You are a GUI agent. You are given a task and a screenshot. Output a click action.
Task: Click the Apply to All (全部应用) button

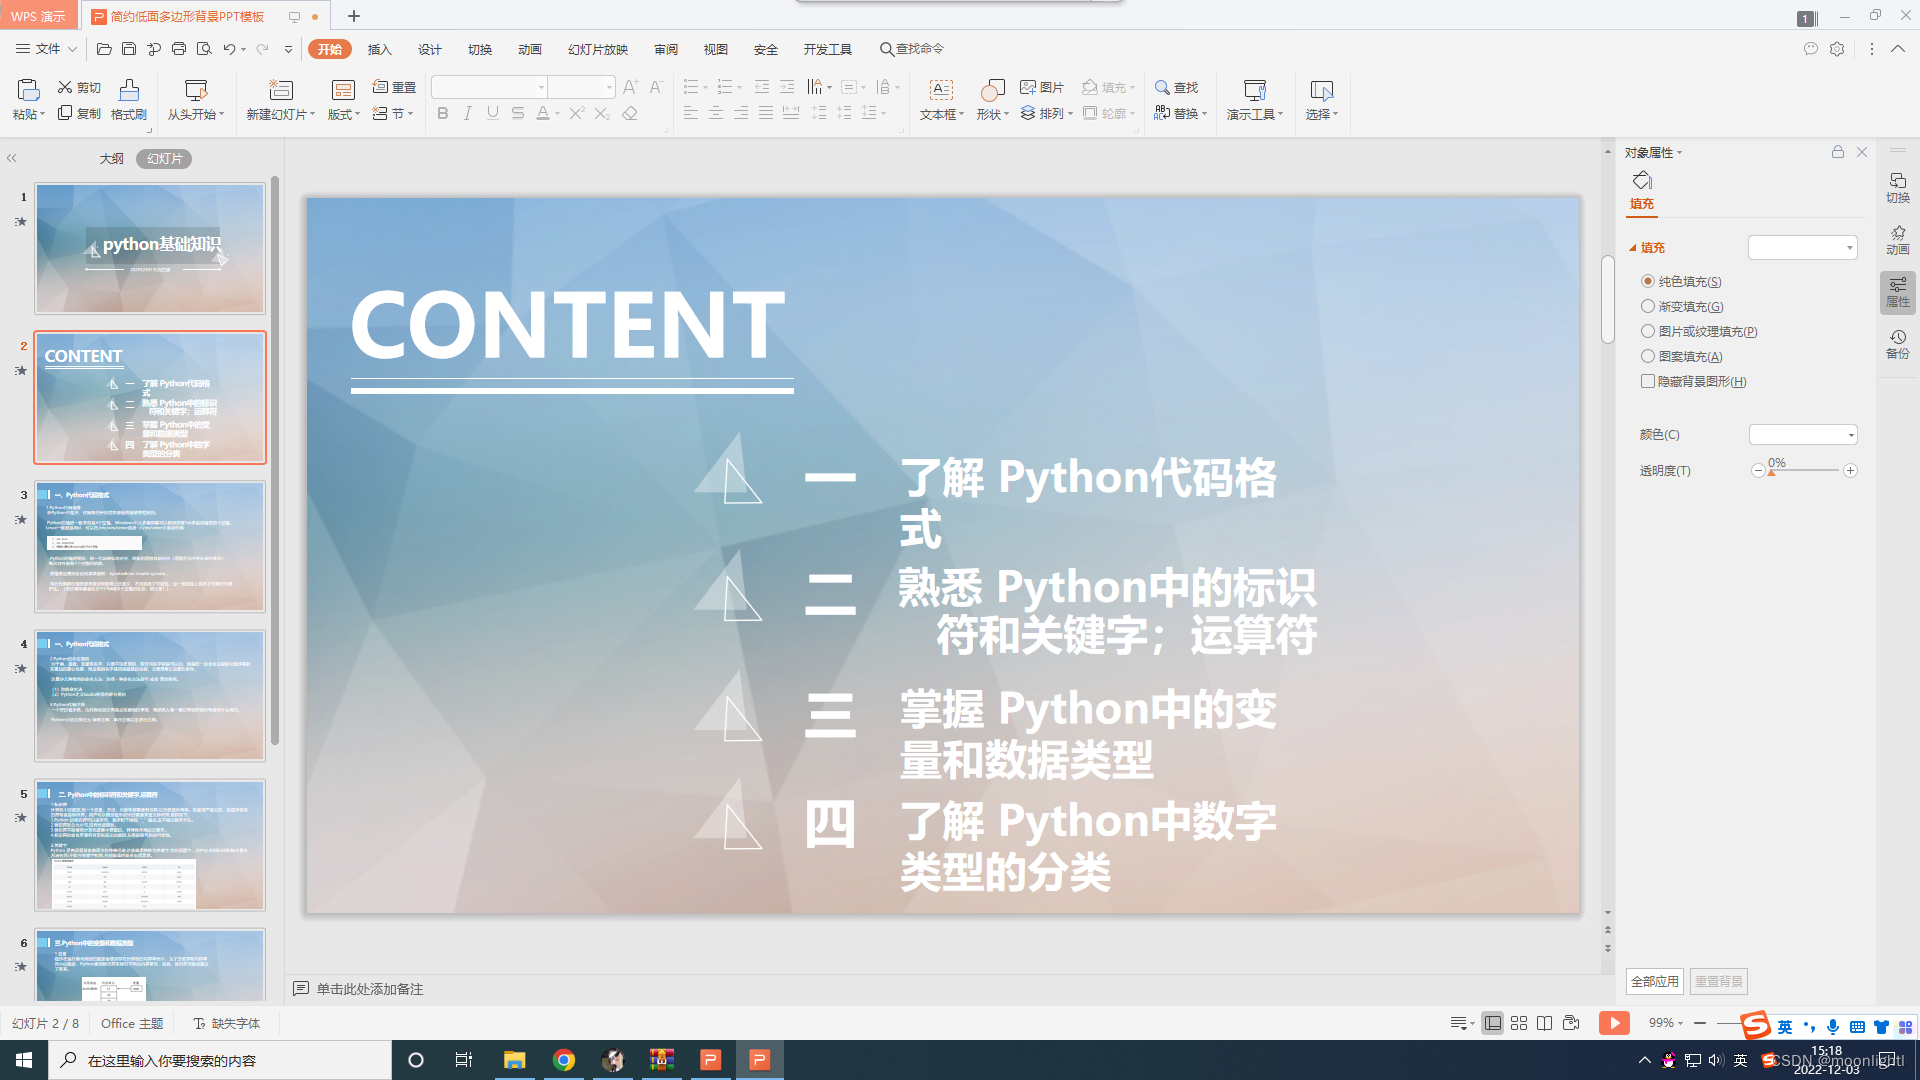coord(1654,981)
